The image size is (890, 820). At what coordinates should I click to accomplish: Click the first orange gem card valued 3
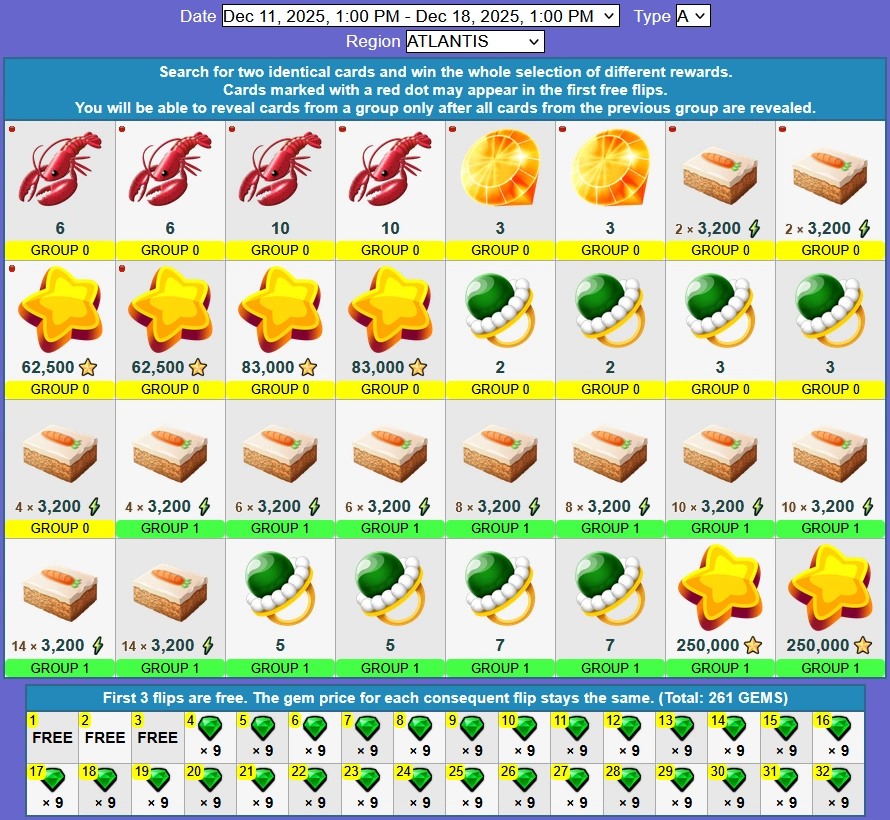[x=500, y=190]
